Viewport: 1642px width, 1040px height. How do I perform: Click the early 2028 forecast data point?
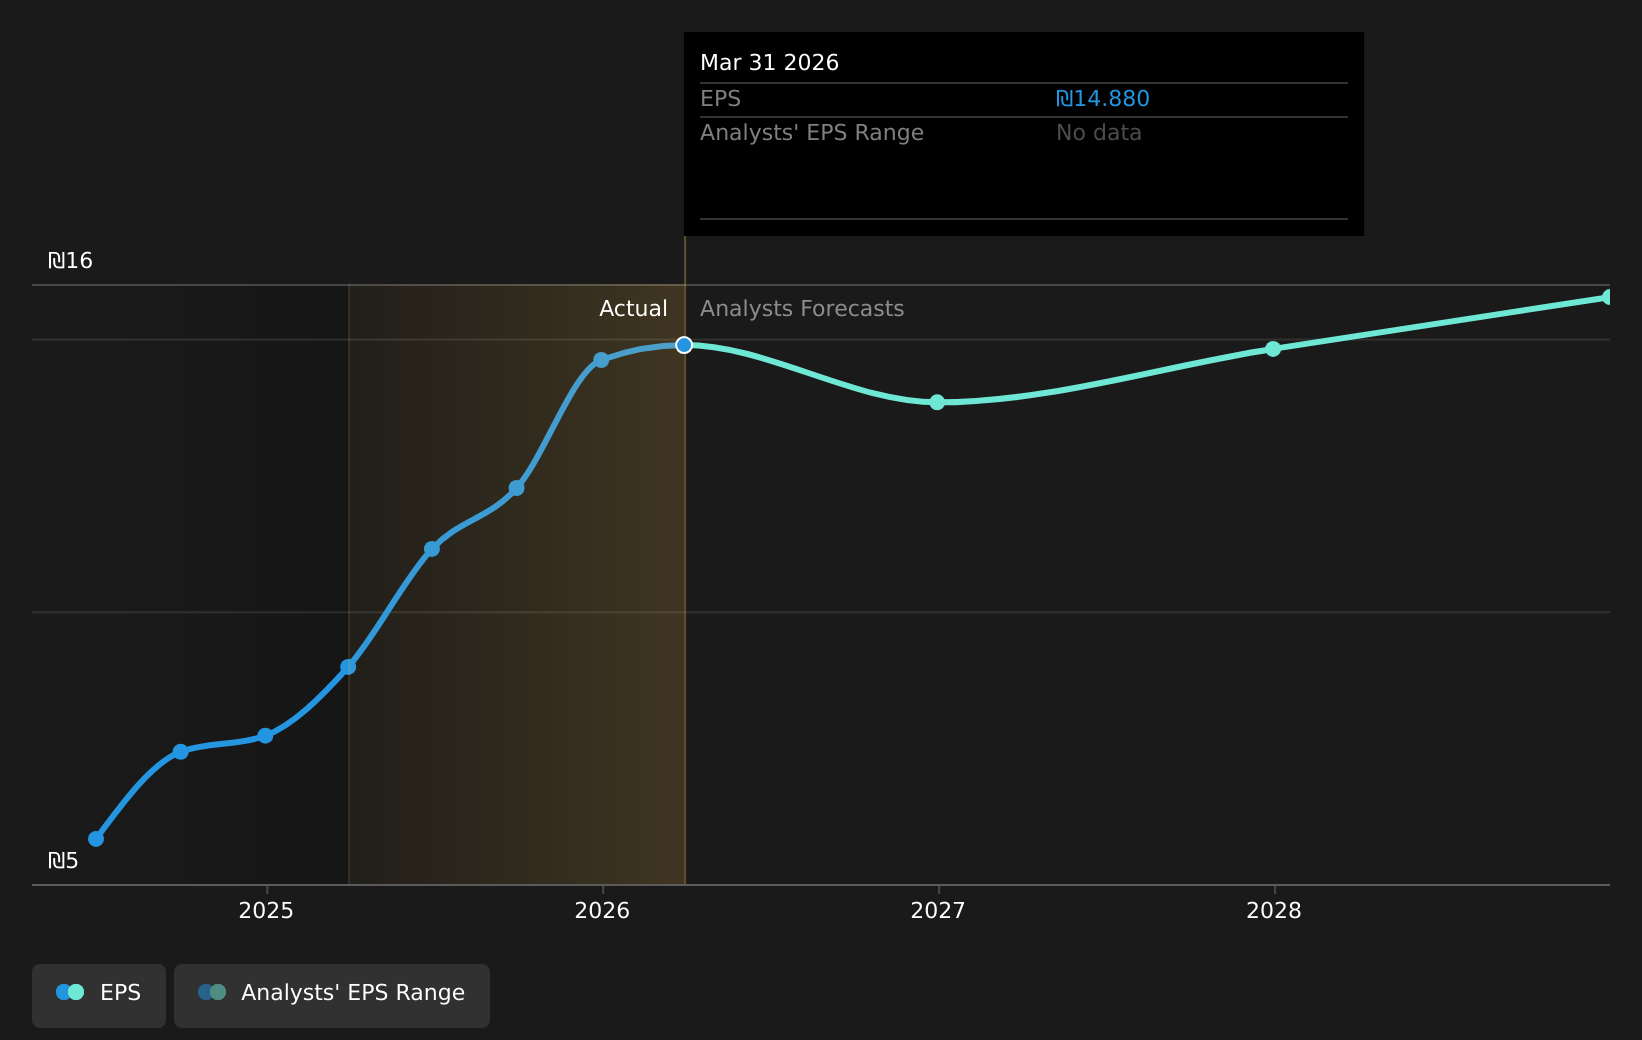pyautogui.click(x=1273, y=349)
